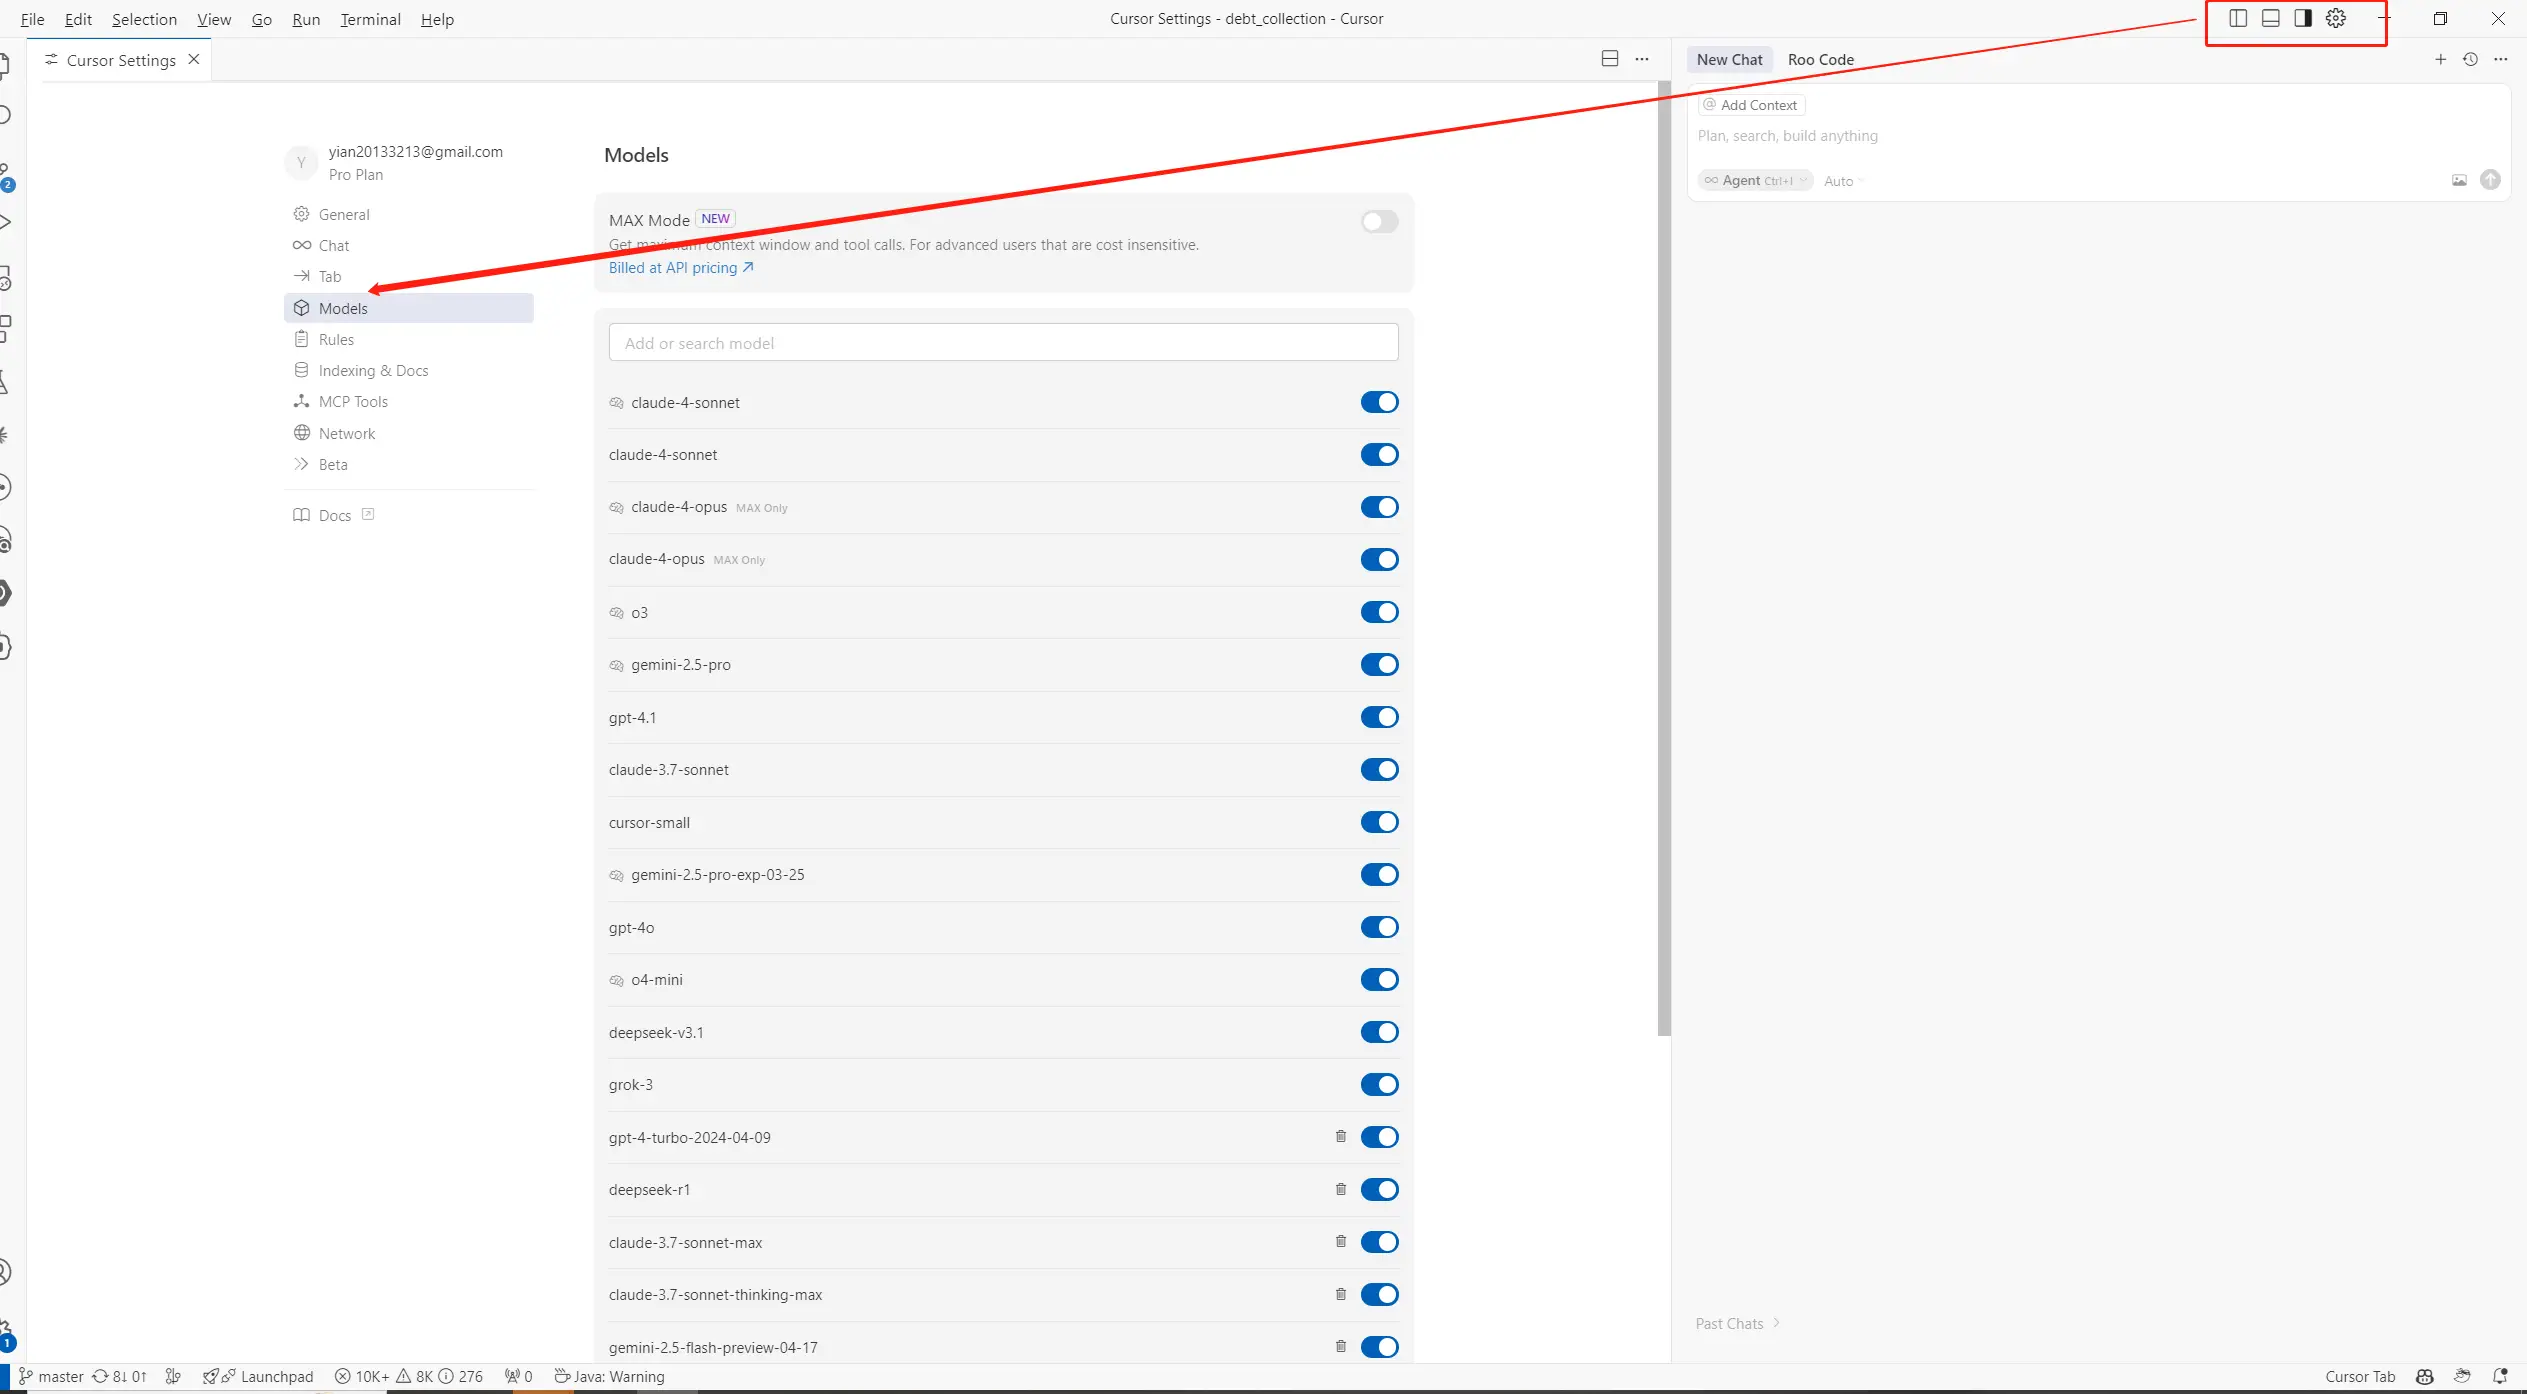
Task: Disable gpt-4o model toggle
Action: point(1379,927)
